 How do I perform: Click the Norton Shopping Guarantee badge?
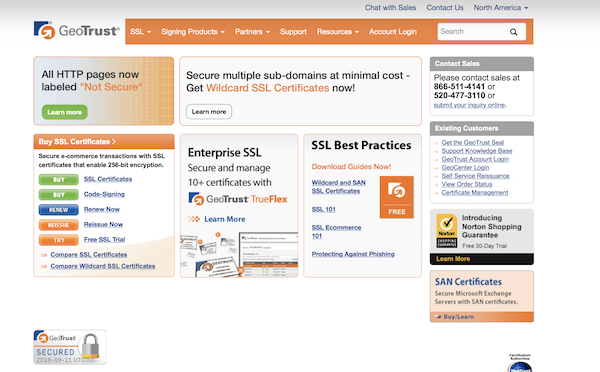point(447,231)
